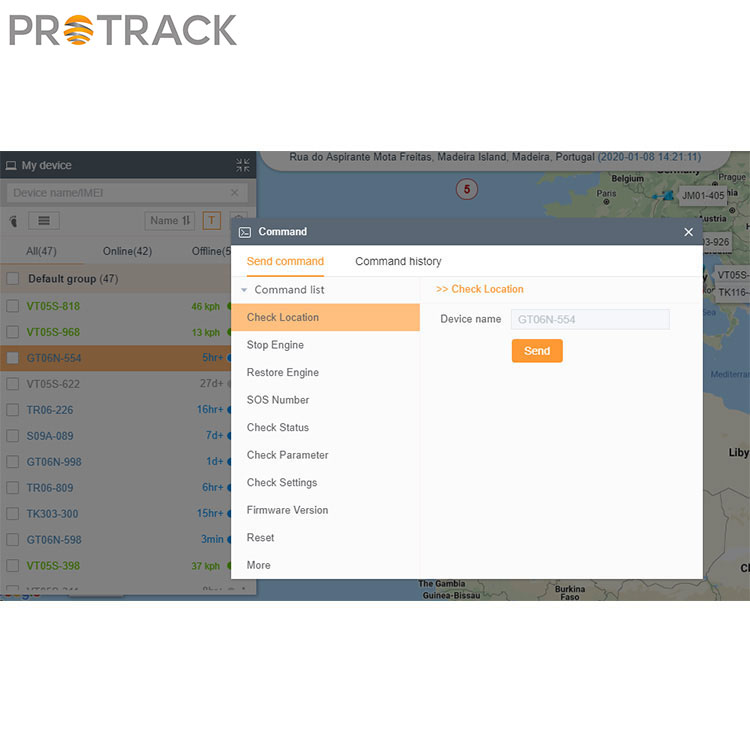Check the GT06N-998 device checkbox
Image resolution: width=750 pixels, height=750 pixels.
pyautogui.click(x=13, y=462)
